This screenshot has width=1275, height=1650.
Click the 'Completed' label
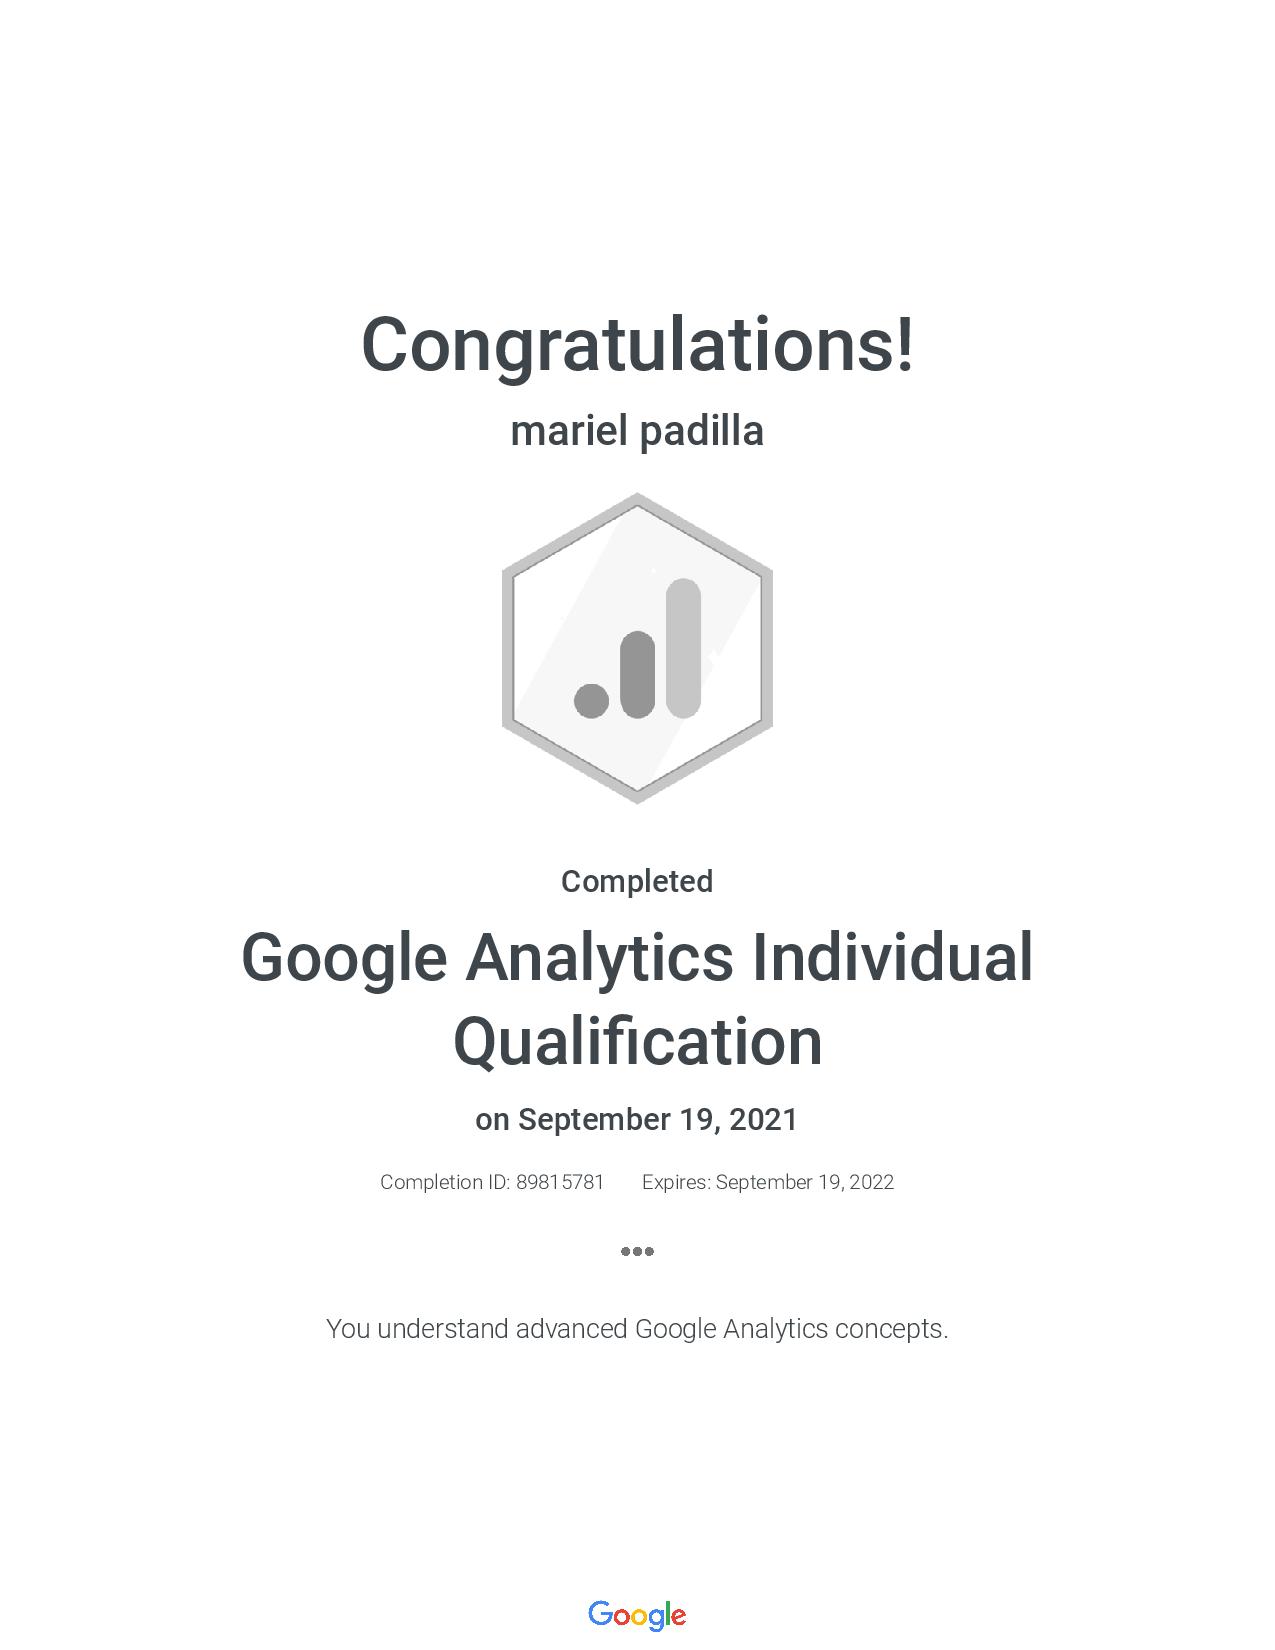pyautogui.click(x=637, y=881)
